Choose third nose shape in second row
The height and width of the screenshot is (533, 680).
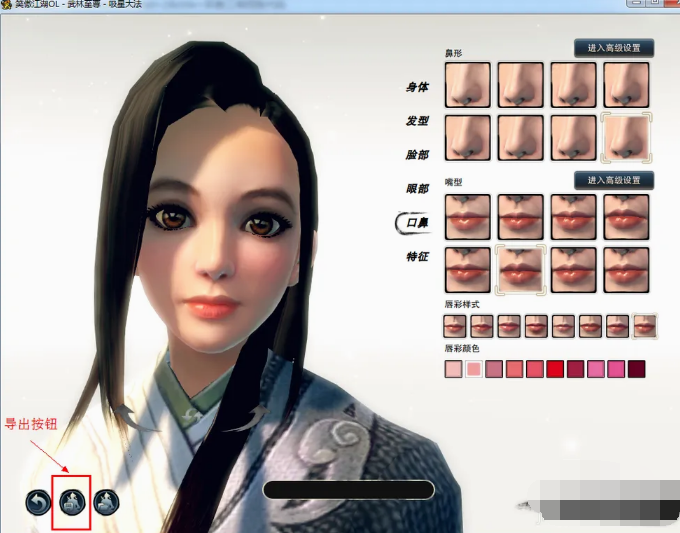573,137
